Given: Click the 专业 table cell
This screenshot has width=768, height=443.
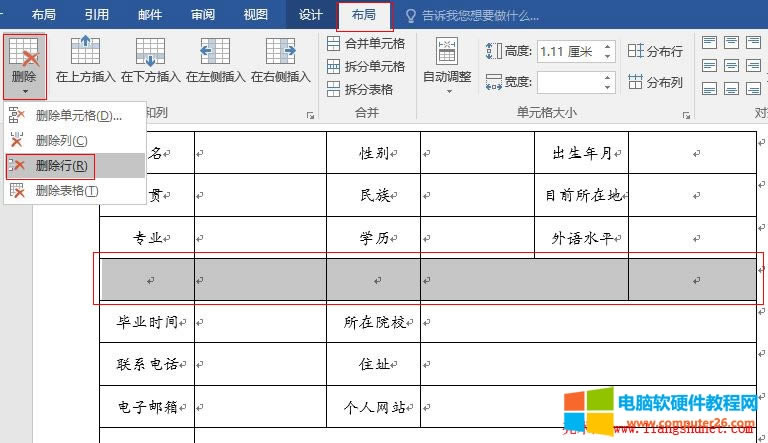Looking at the screenshot, I should tap(147, 238).
